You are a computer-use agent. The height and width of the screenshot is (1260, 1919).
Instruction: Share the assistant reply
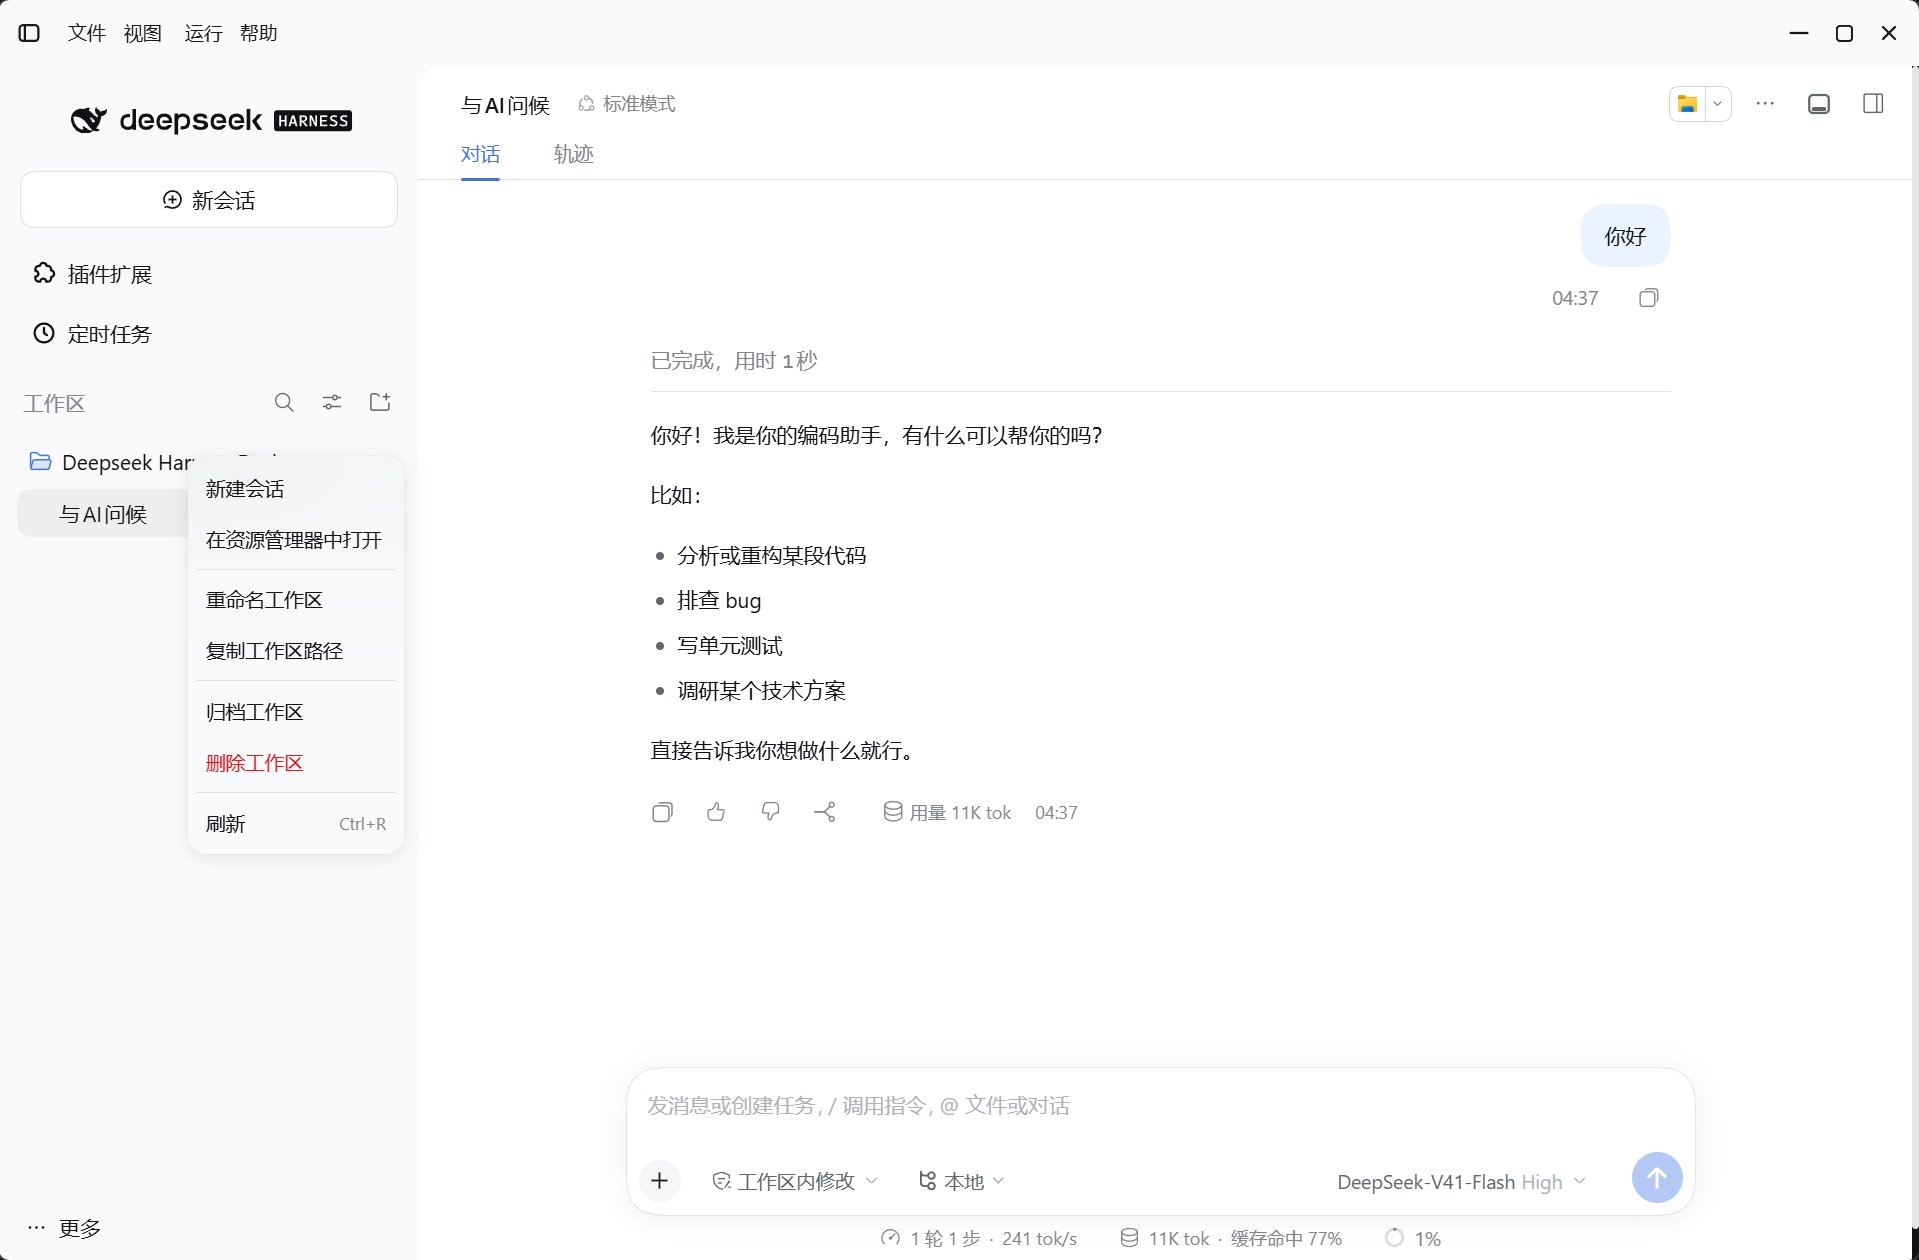point(825,812)
